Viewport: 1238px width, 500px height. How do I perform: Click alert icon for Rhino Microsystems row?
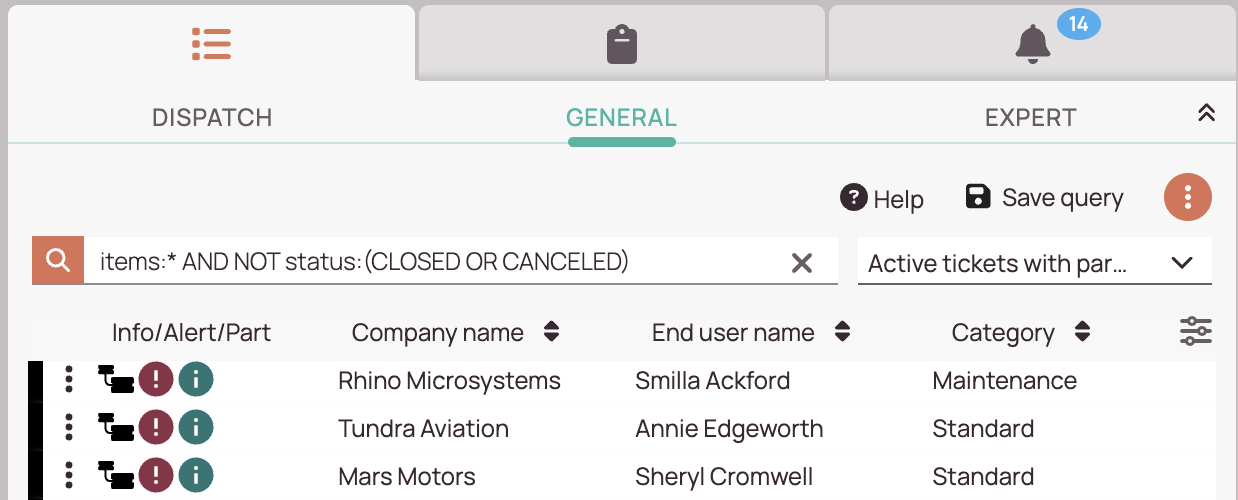coord(156,380)
